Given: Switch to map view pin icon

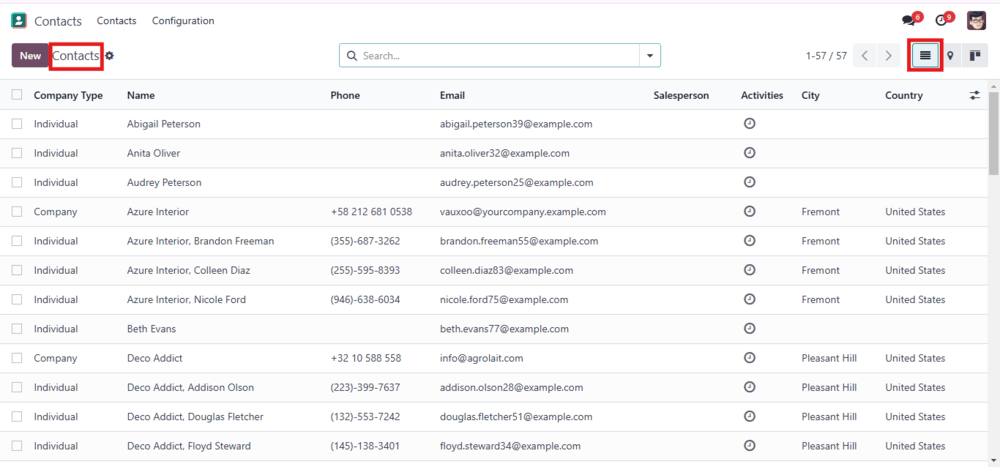Looking at the screenshot, I should pyautogui.click(x=950, y=56).
